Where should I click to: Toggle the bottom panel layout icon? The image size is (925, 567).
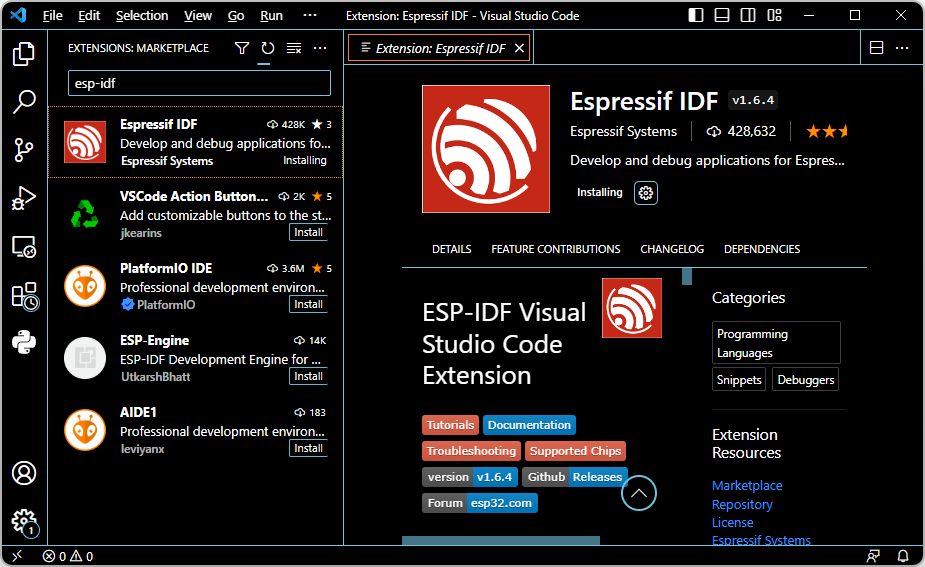click(721, 15)
